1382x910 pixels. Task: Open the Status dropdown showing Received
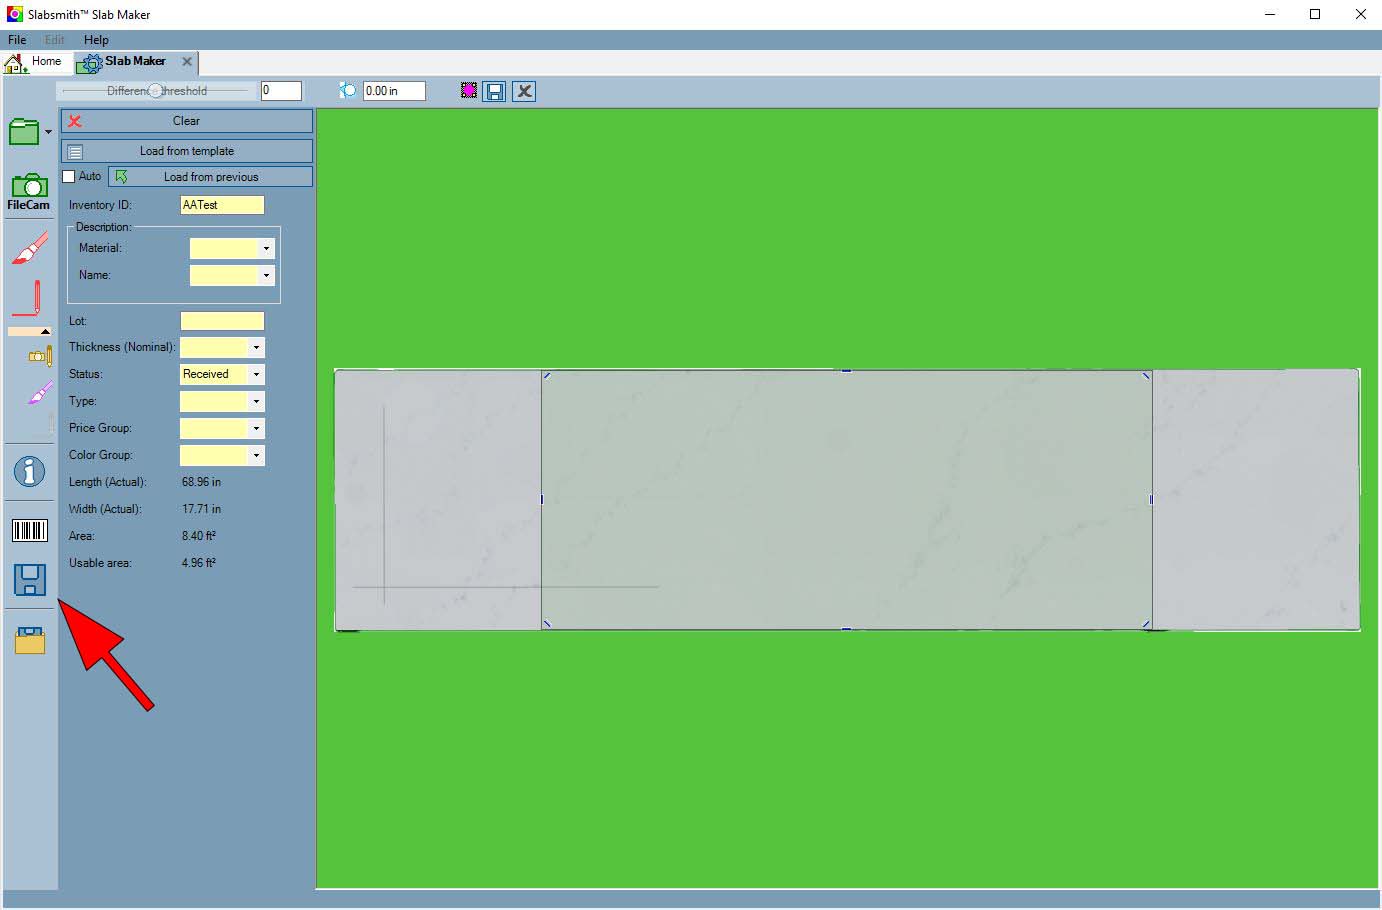pyautogui.click(x=256, y=374)
